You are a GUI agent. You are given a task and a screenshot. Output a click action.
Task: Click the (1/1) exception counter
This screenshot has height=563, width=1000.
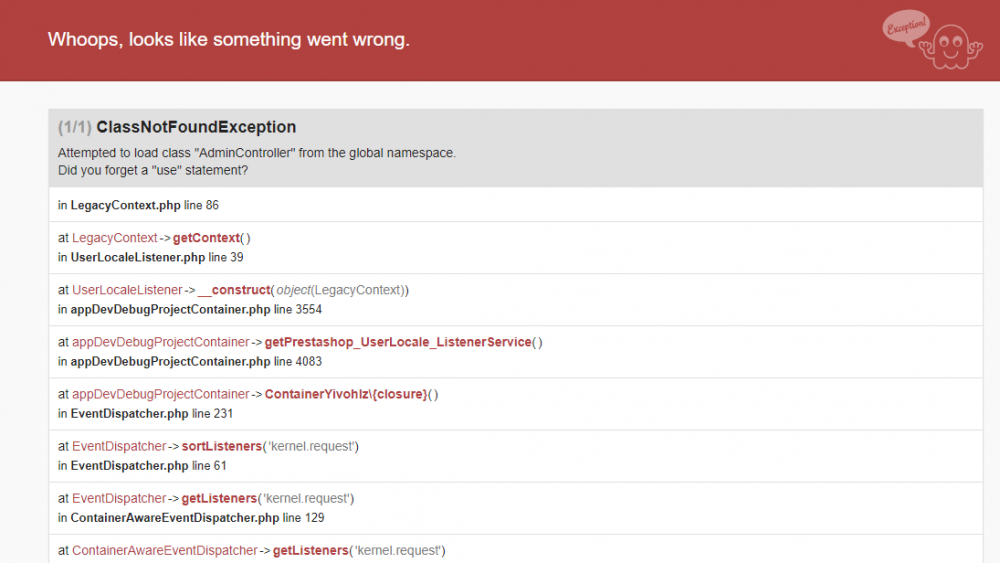point(74,127)
